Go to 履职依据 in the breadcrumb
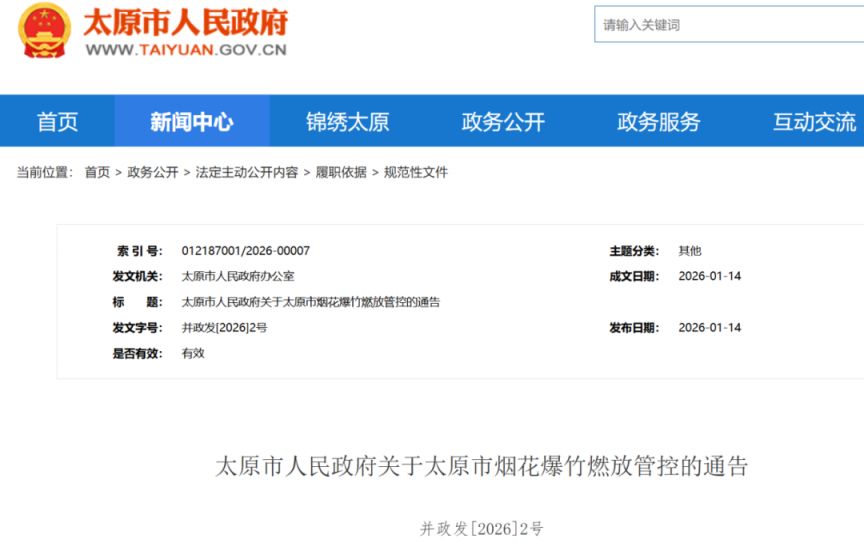The height and width of the screenshot is (551, 864). (341, 172)
